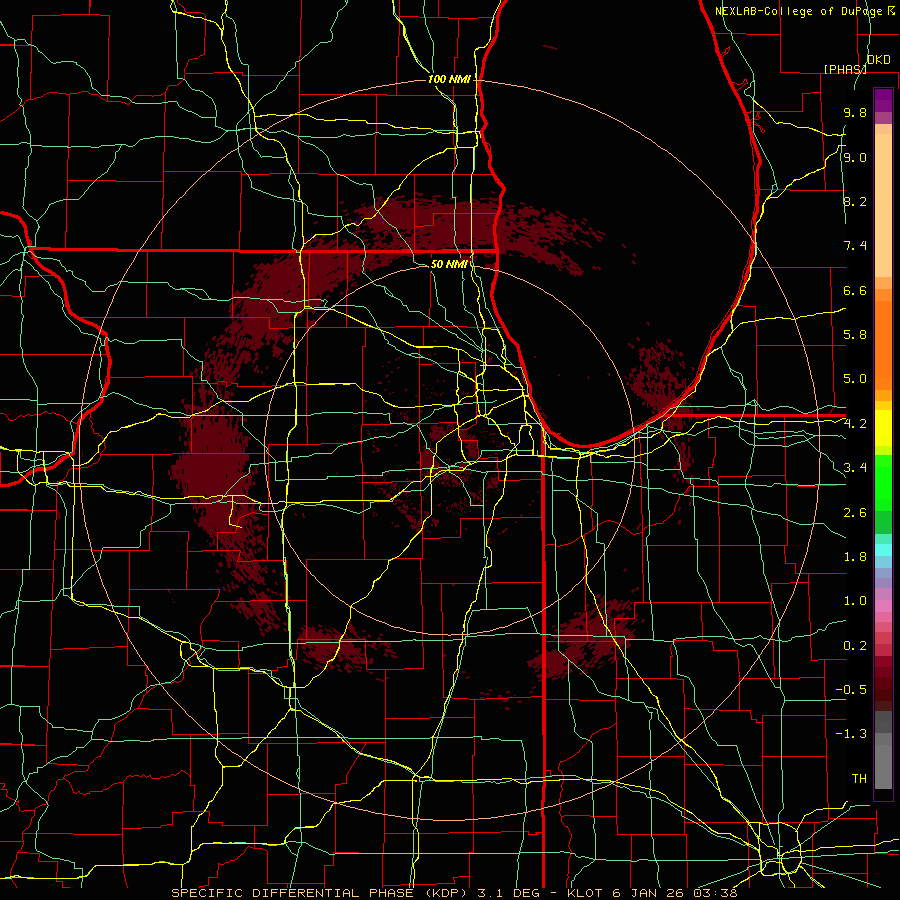Select the 9.8 value on the color scale
900x900 pixels.
pyautogui.click(x=855, y=112)
